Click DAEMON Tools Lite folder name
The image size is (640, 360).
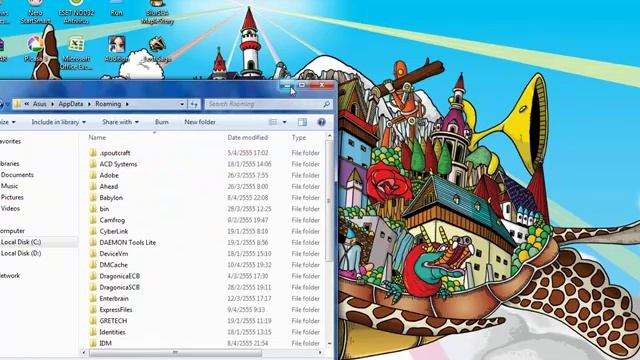click(x=128, y=242)
